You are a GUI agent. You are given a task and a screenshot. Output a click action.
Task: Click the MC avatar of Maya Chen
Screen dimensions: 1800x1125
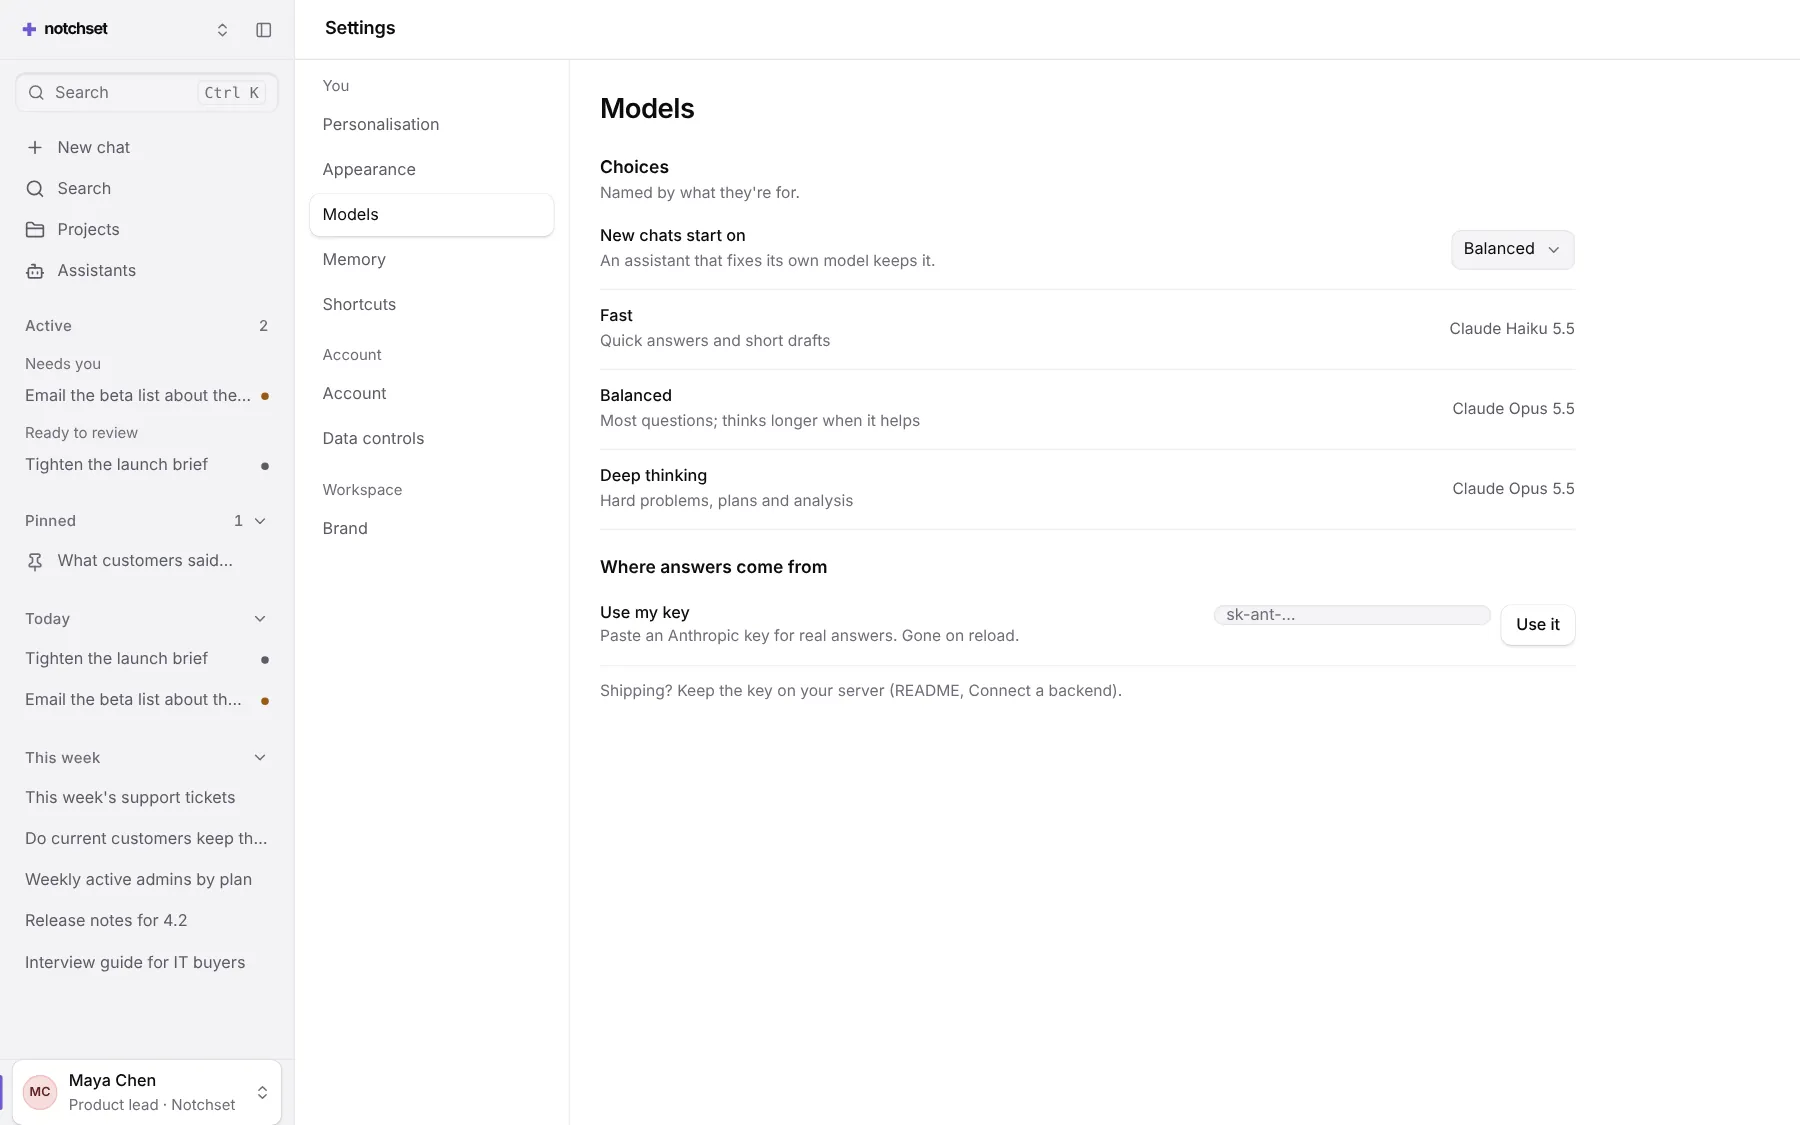tap(40, 1092)
